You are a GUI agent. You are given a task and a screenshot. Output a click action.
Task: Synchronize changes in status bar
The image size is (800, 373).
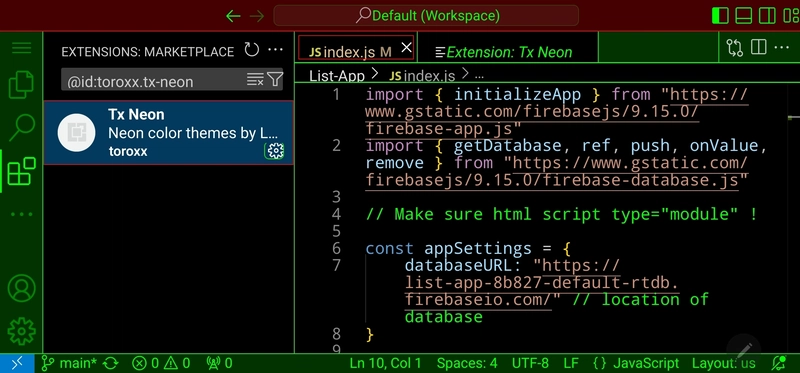tap(111, 363)
